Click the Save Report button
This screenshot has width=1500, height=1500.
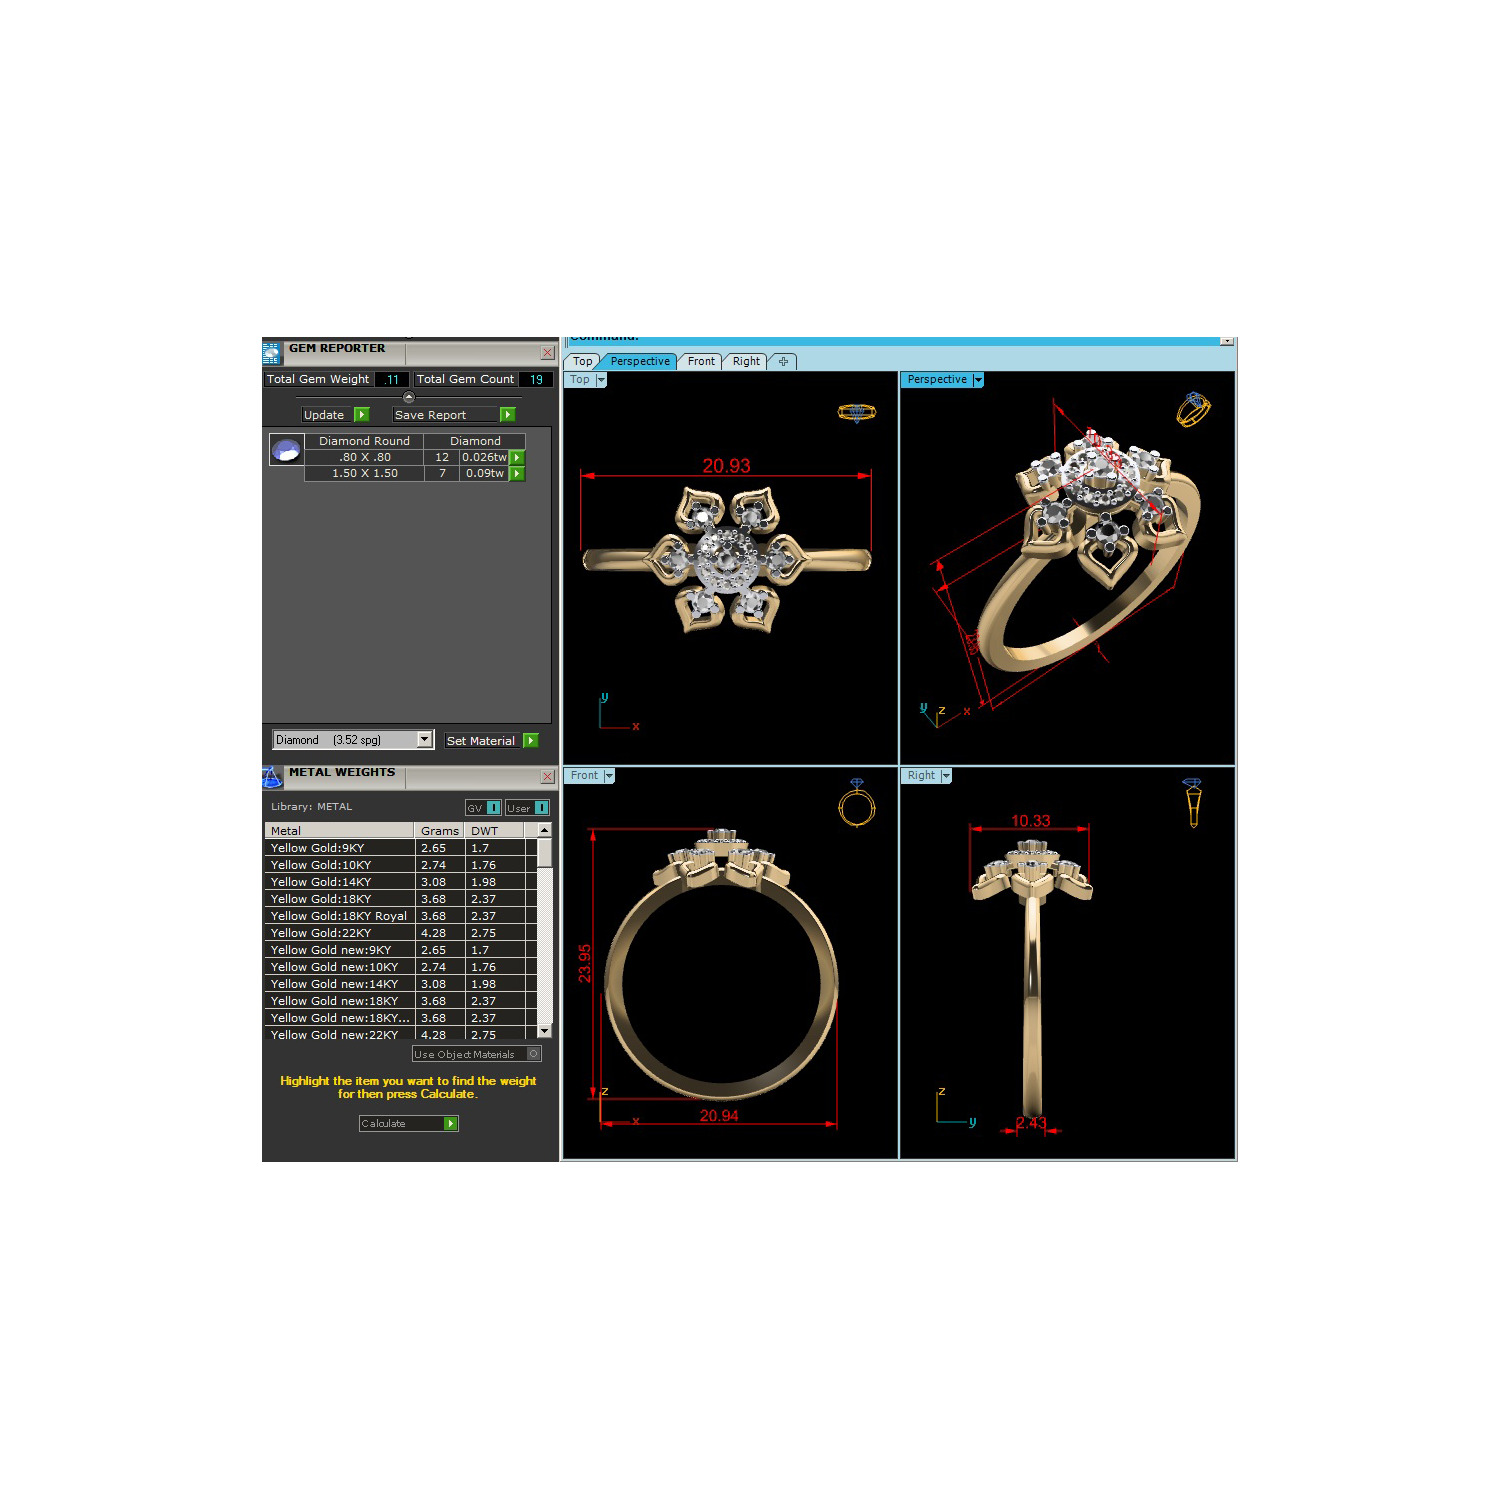[454, 414]
